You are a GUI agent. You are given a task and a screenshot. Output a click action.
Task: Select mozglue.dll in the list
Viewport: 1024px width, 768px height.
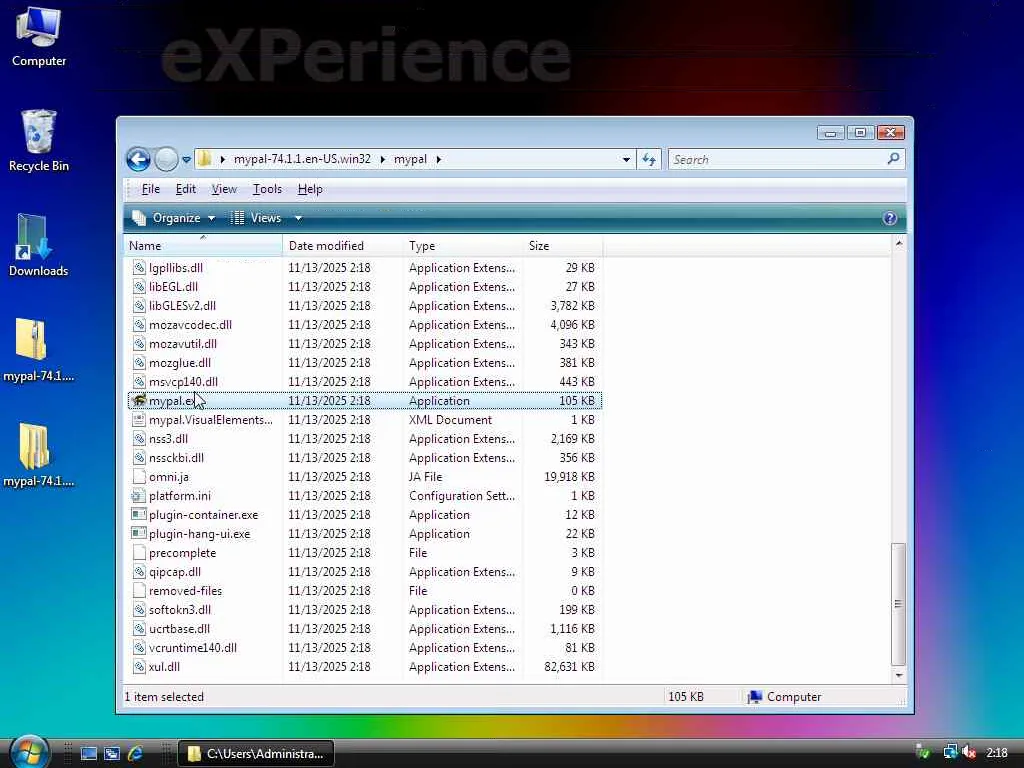click(180, 362)
